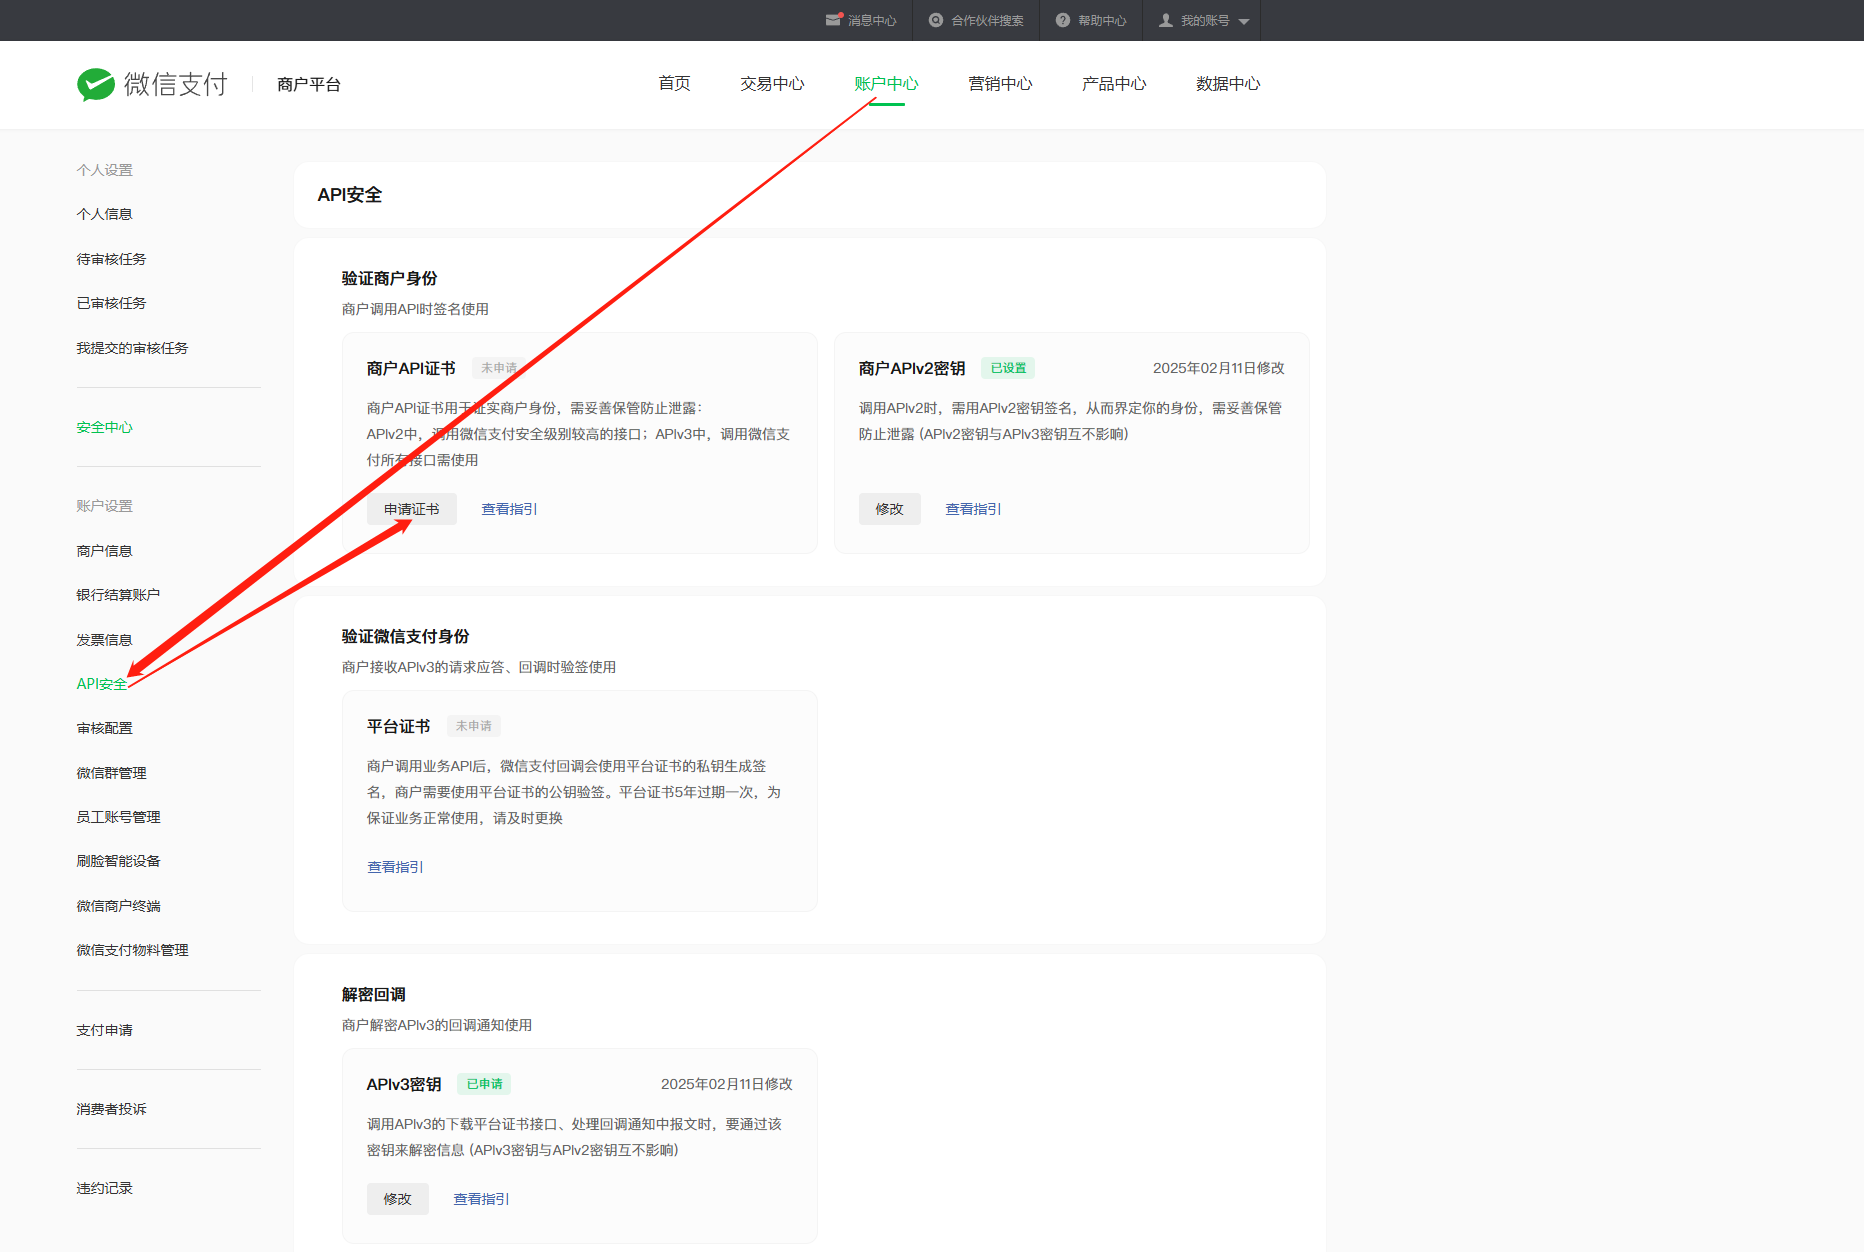The image size is (1864, 1252).
Task: Go to 首页 tab
Action: click(674, 84)
